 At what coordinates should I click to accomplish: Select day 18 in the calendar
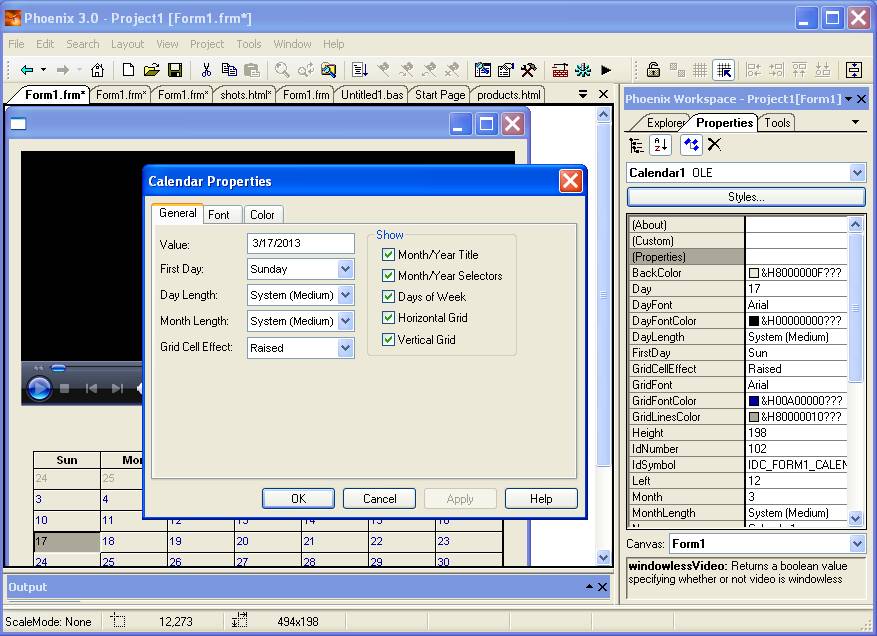pyautogui.click(x=133, y=541)
